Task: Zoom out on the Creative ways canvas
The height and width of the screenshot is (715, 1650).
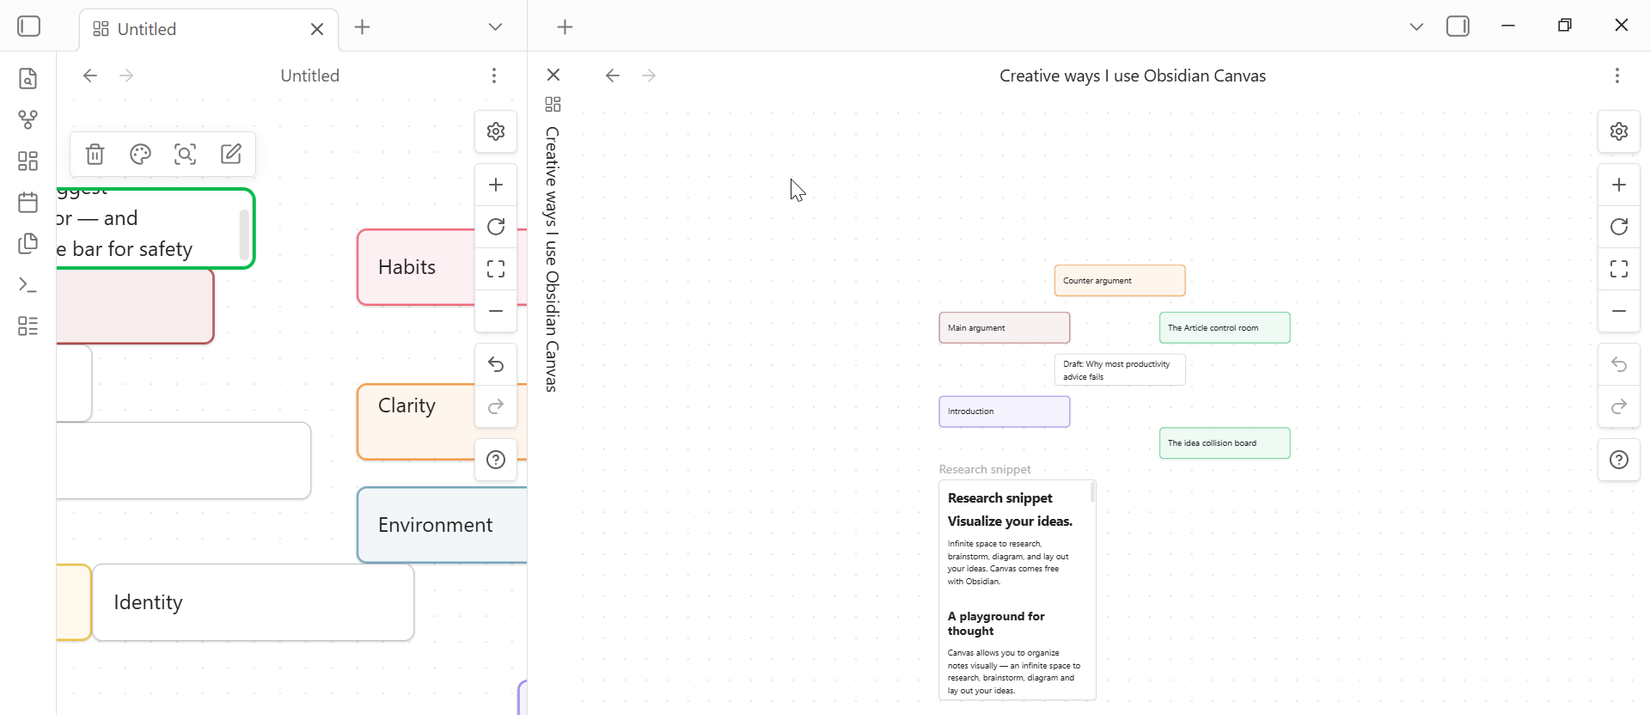Action: (1619, 311)
